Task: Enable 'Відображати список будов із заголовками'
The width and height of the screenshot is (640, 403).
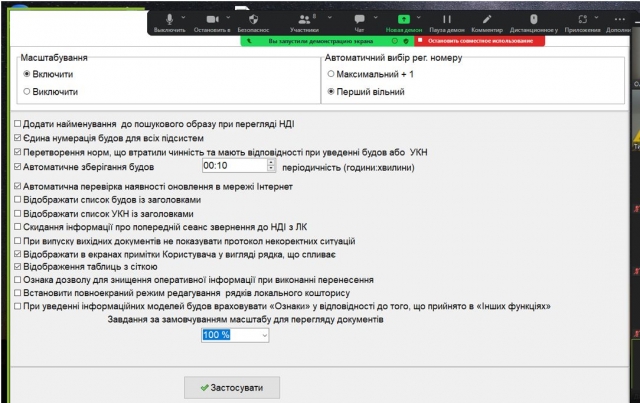Action: (x=18, y=200)
